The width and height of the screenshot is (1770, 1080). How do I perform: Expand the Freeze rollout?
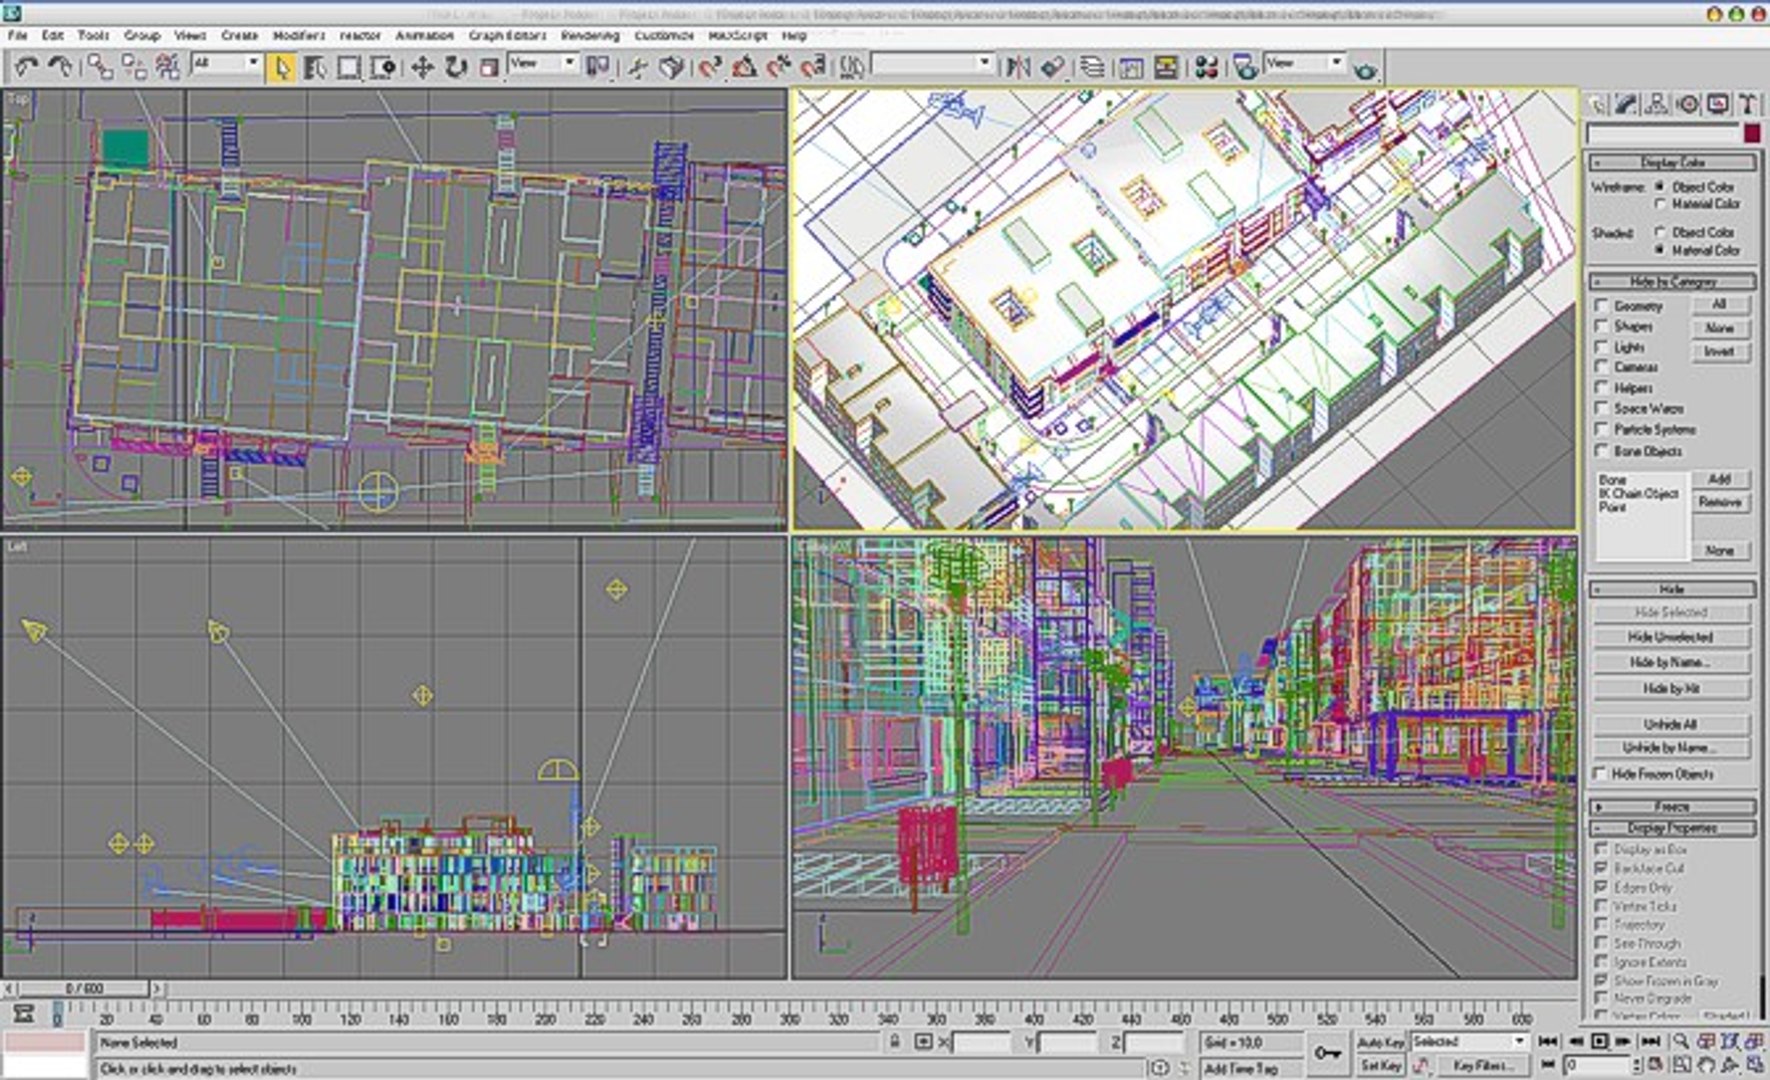1672,806
